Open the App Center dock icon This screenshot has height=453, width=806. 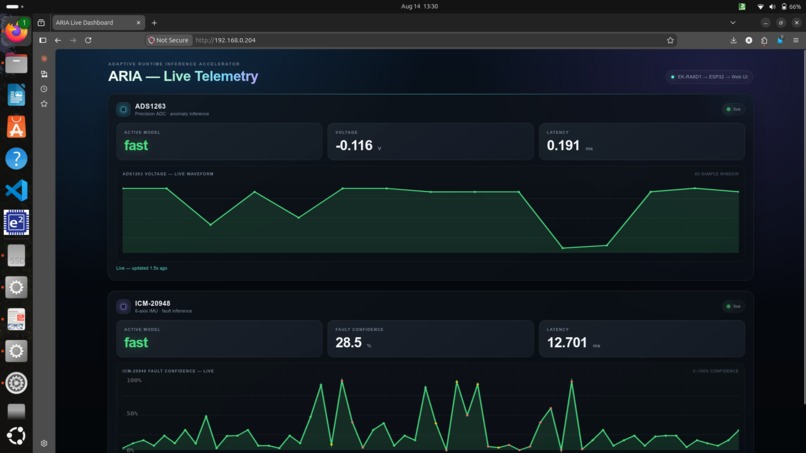tap(16, 127)
